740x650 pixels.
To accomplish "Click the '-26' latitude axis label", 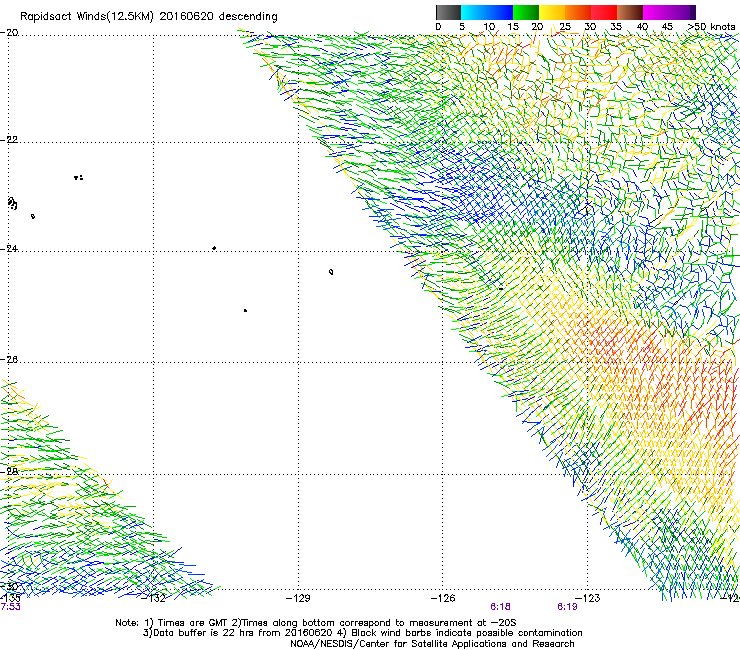I will pyautogui.click(x=10, y=360).
